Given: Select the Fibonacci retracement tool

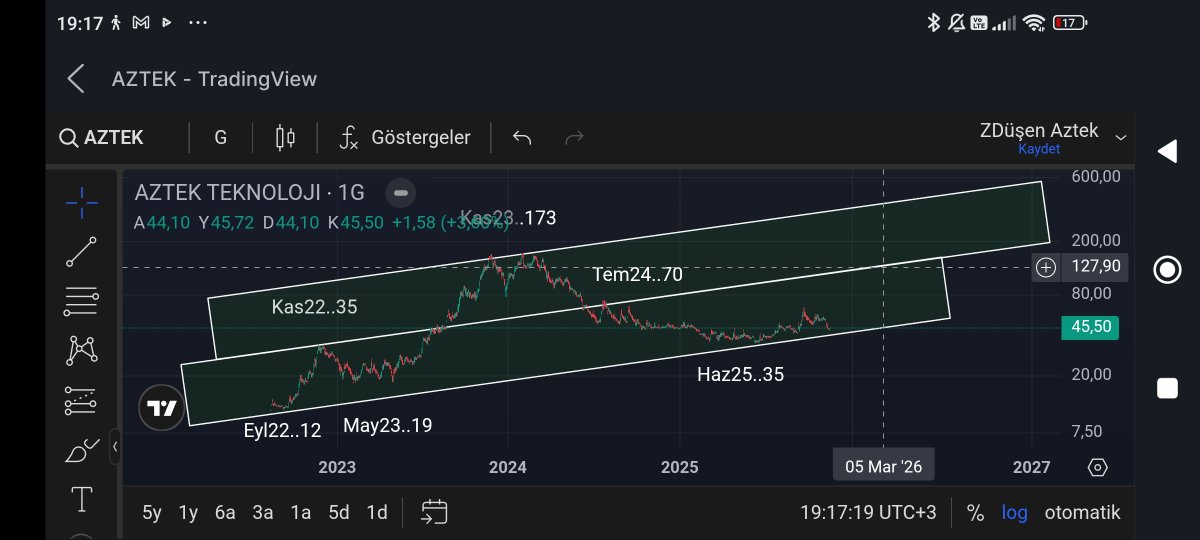Looking at the screenshot, I should (x=81, y=300).
